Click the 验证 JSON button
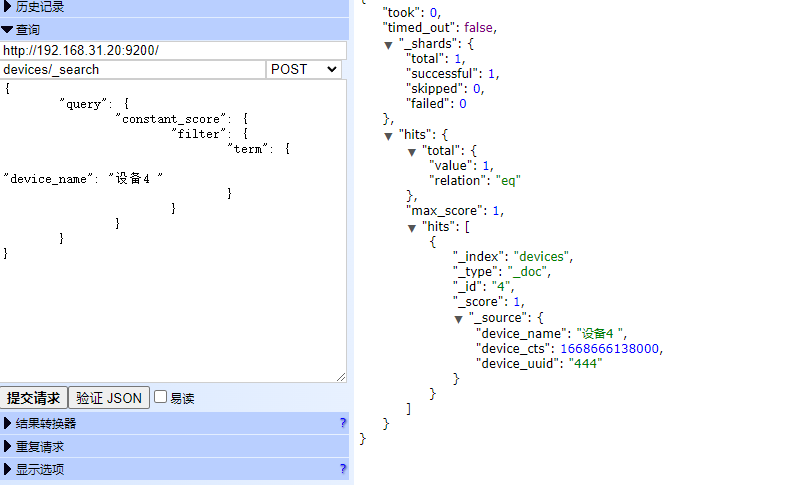This screenshot has width=787, height=485. click(109, 397)
